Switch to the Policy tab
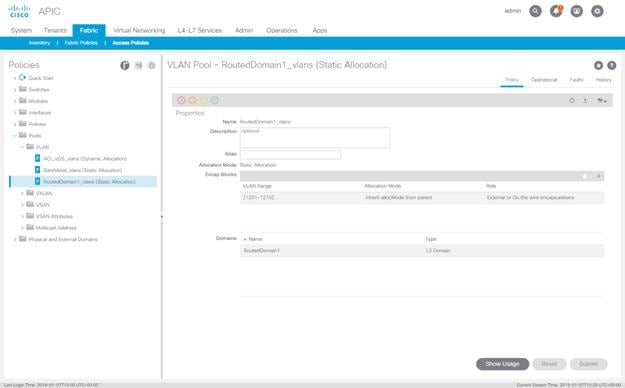This screenshot has height=388, width=625. [512, 80]
